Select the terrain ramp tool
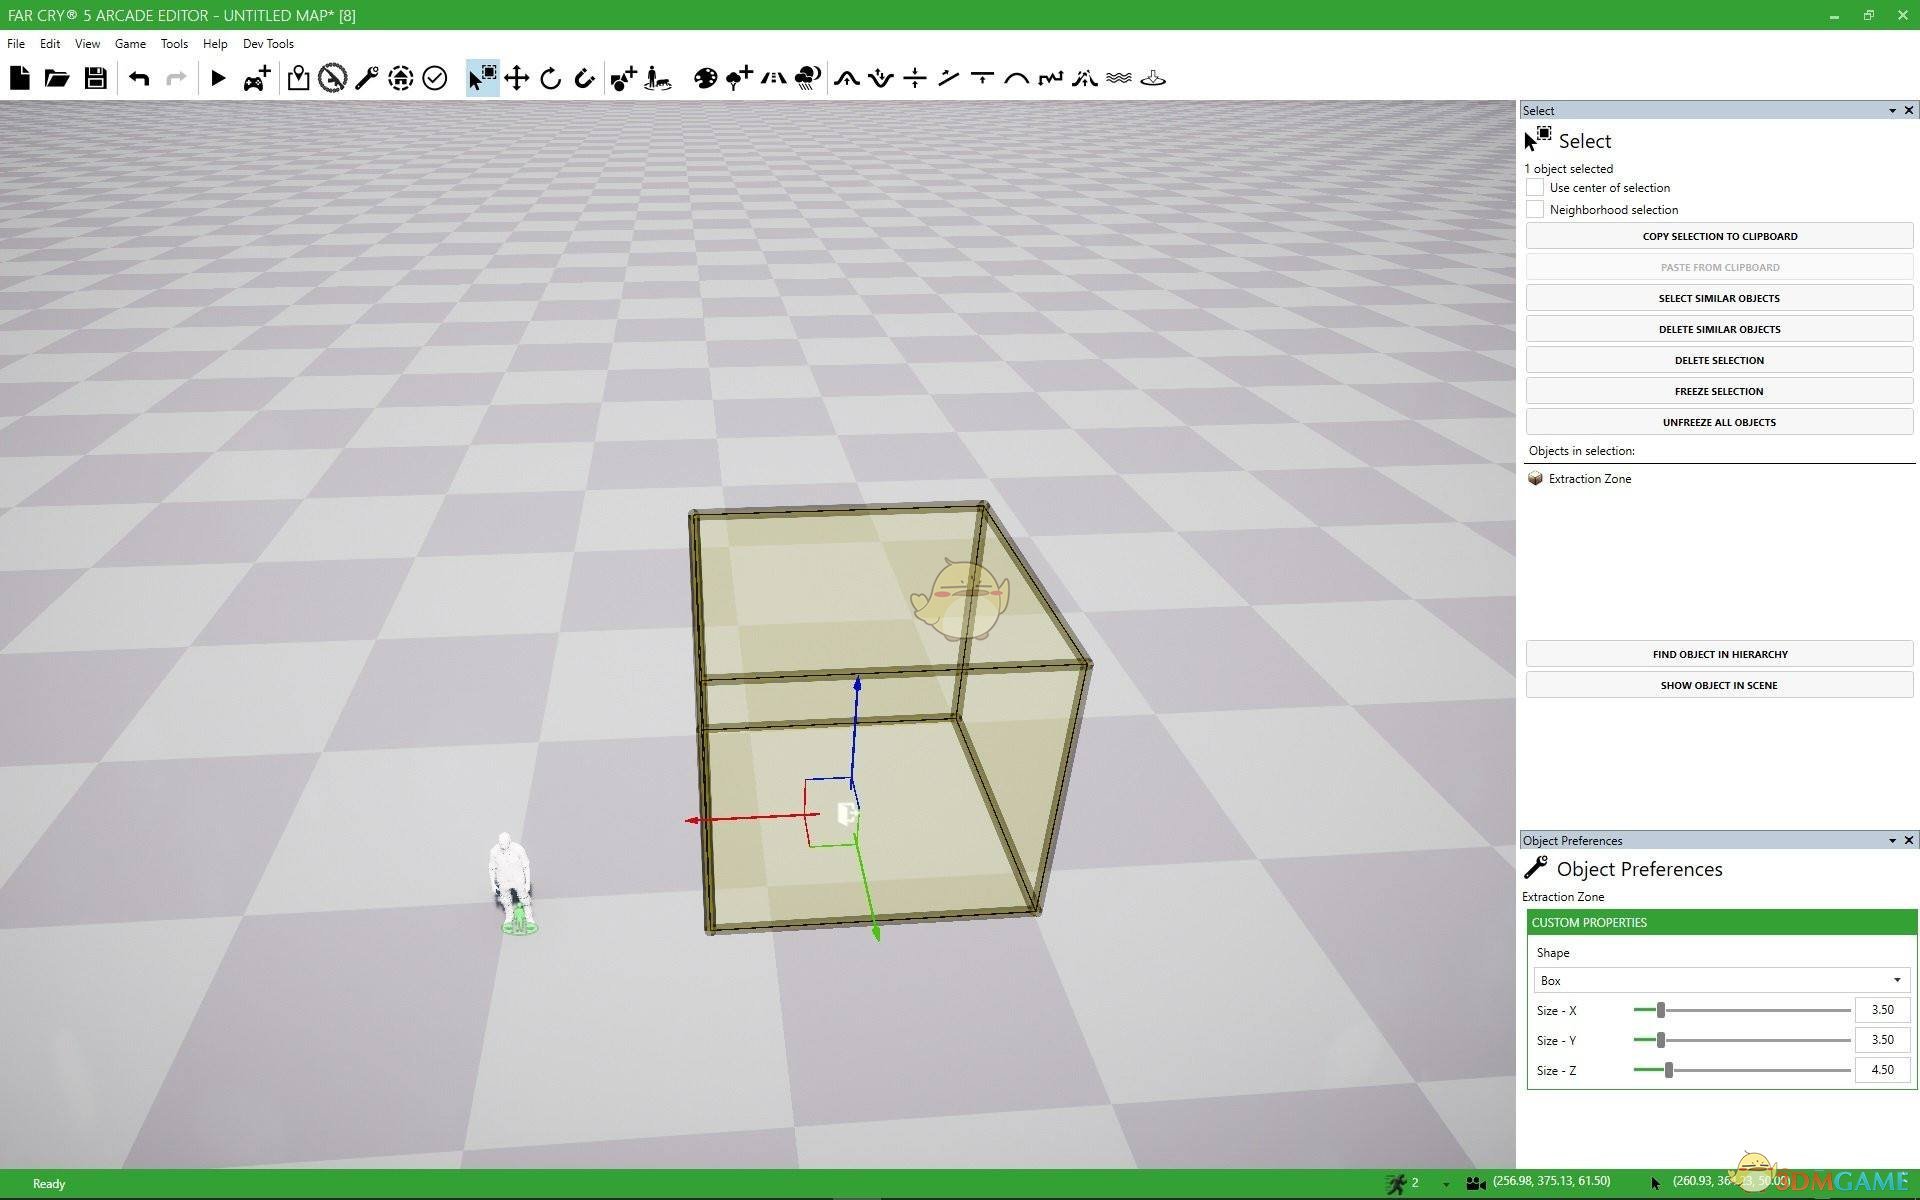The width and height of the screenshot is (1920, 1200). (949, 78)
